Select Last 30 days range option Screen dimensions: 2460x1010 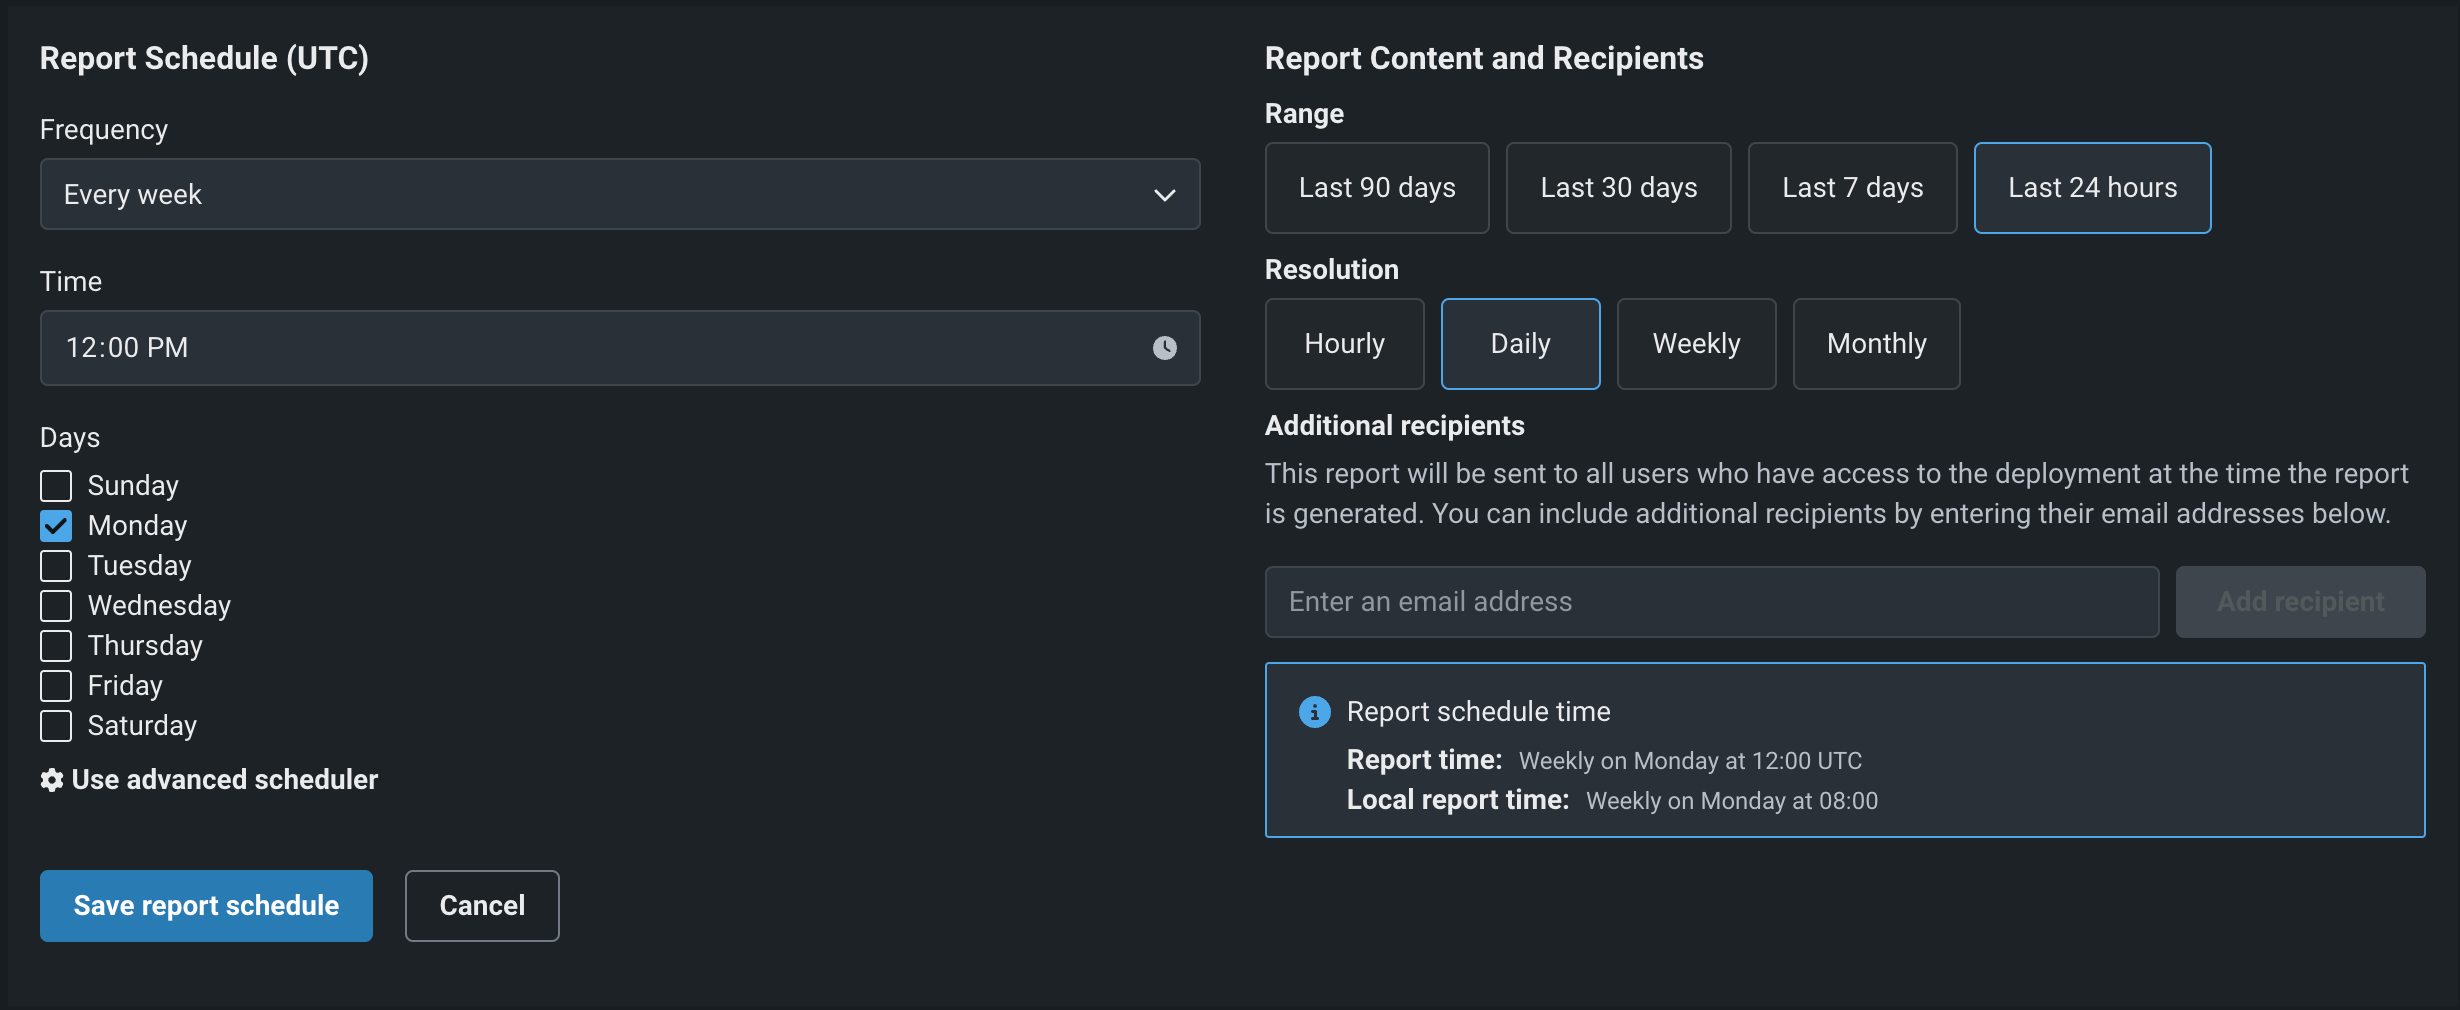[1618, 188]
